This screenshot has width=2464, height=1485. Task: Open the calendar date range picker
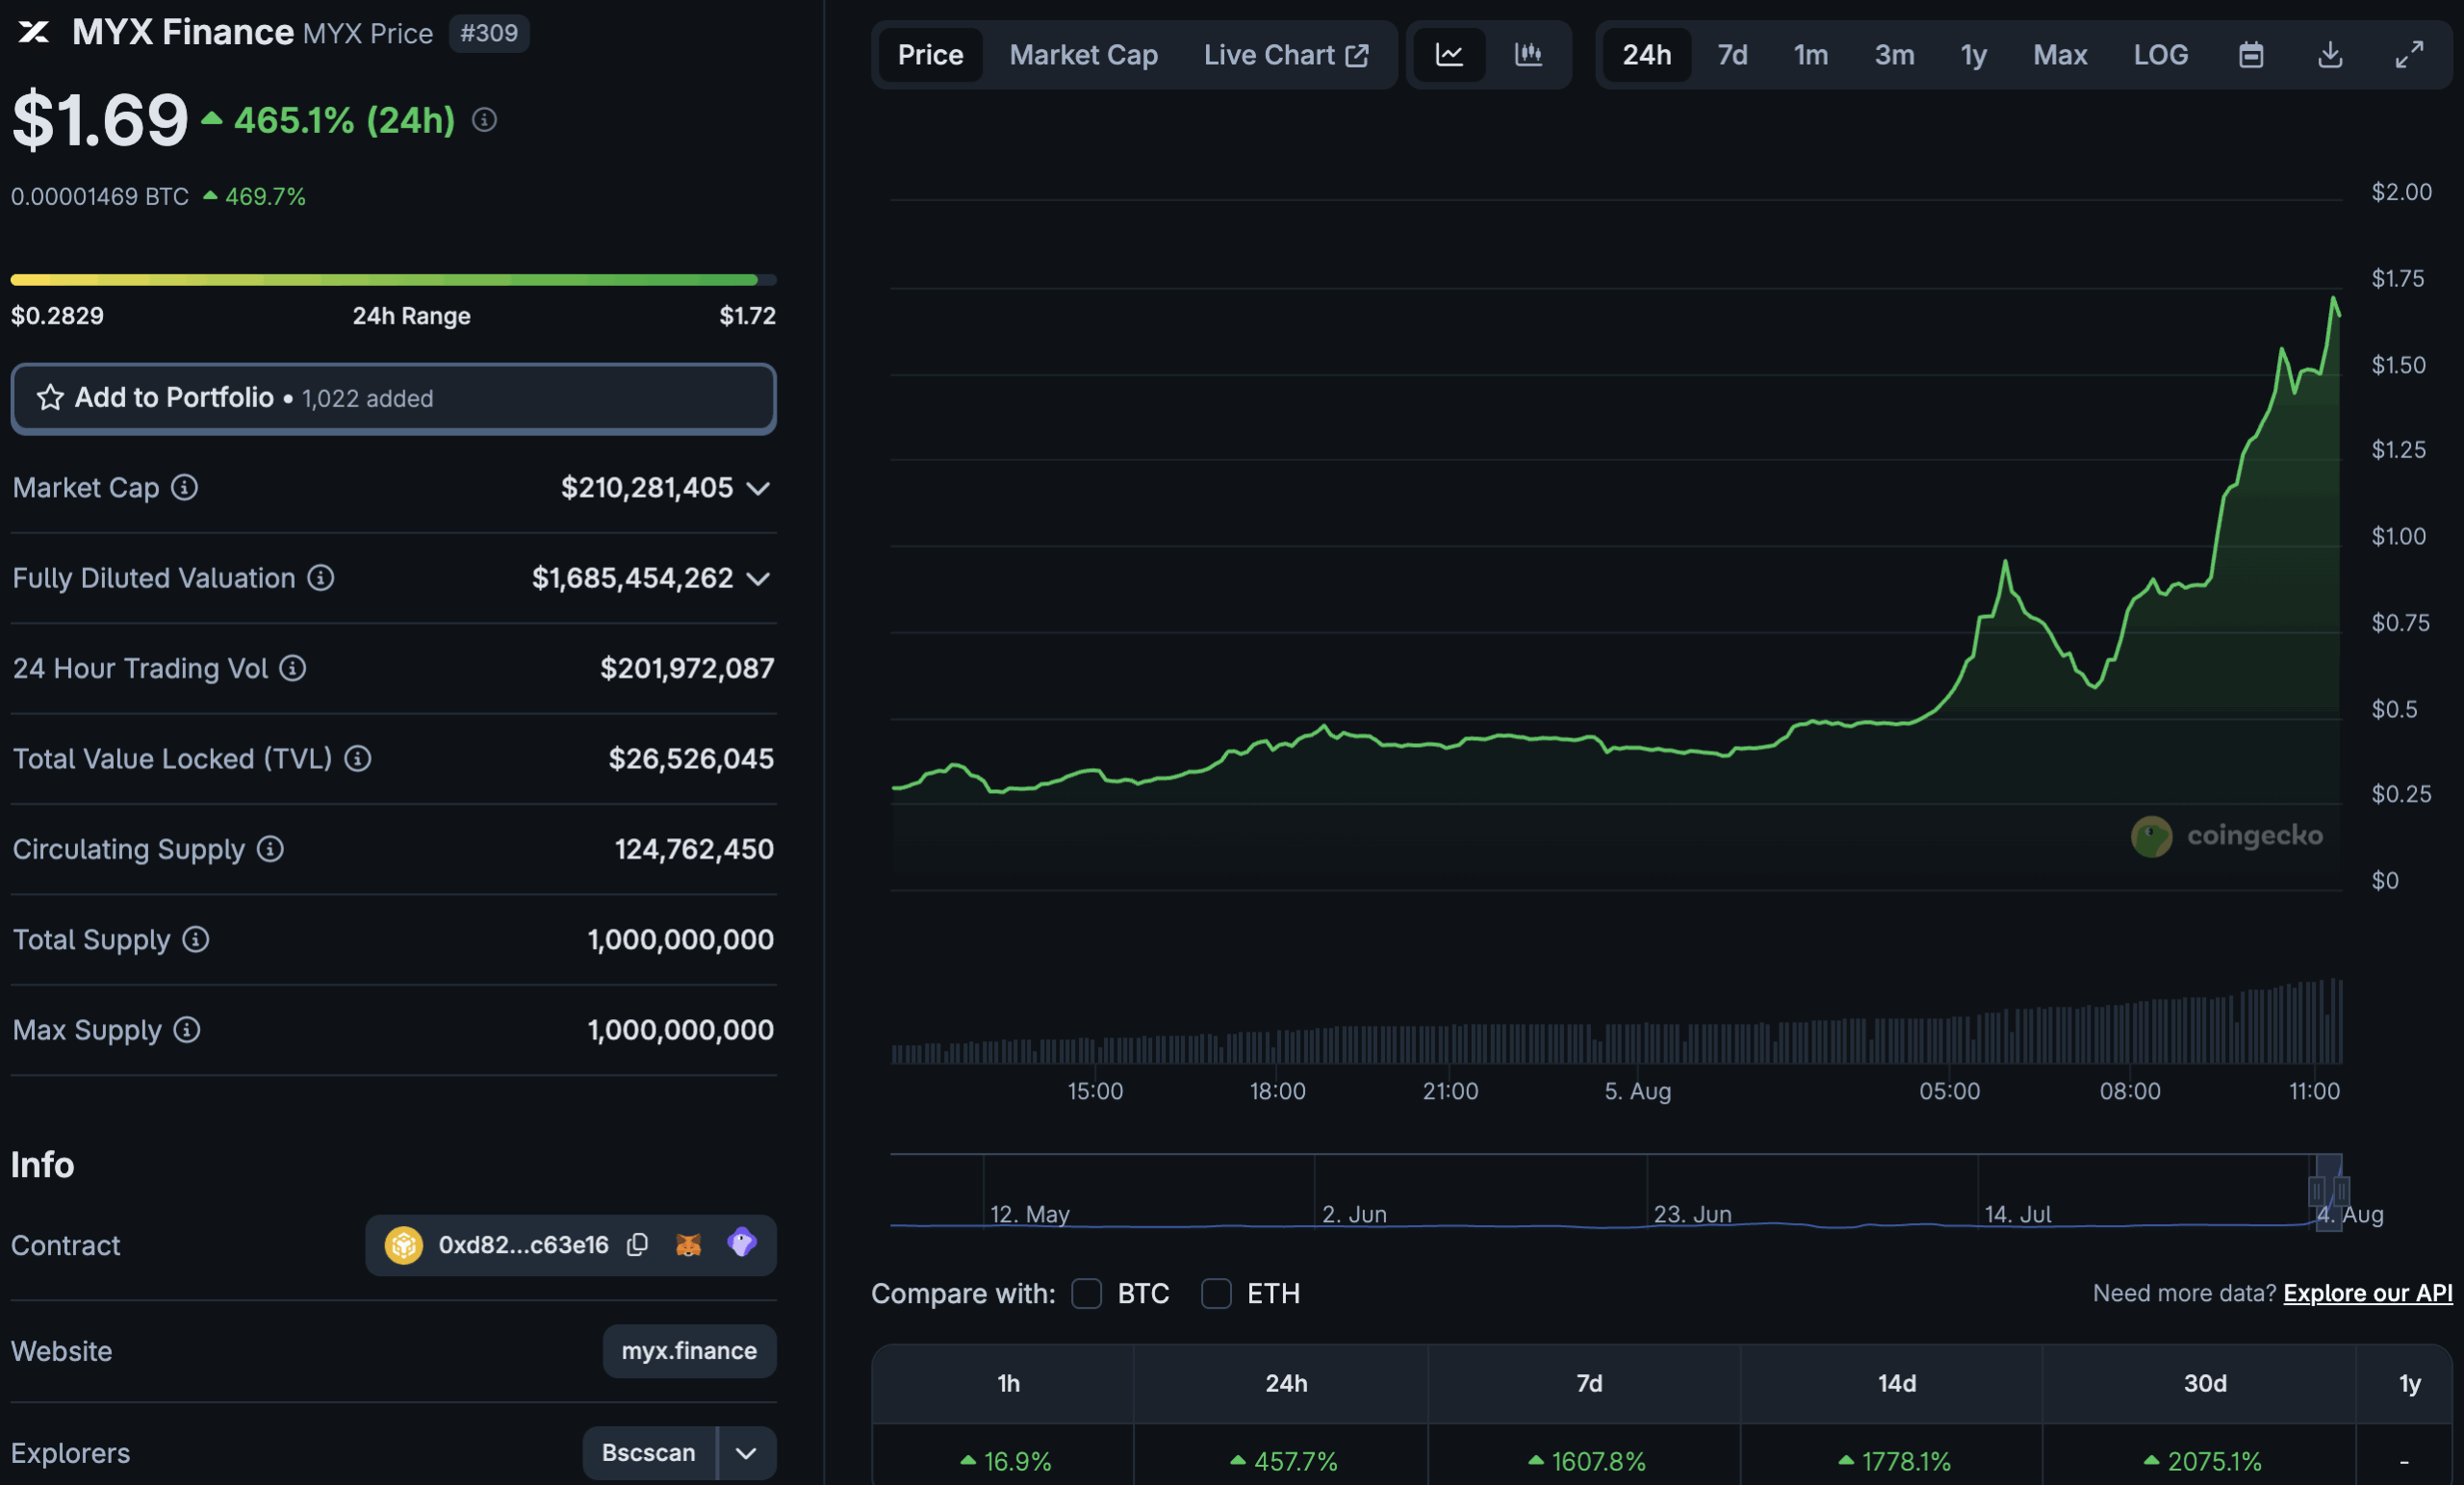tap(2251, 54)
